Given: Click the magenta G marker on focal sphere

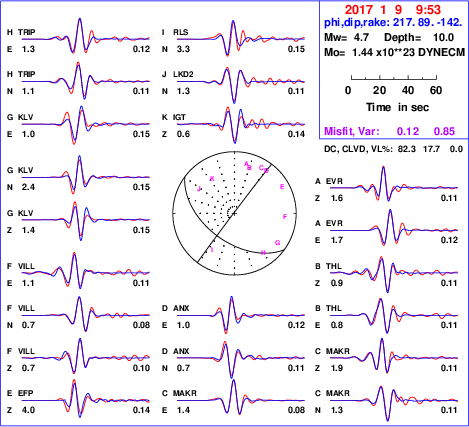Looking at the screenshot, I should point(277,243).
